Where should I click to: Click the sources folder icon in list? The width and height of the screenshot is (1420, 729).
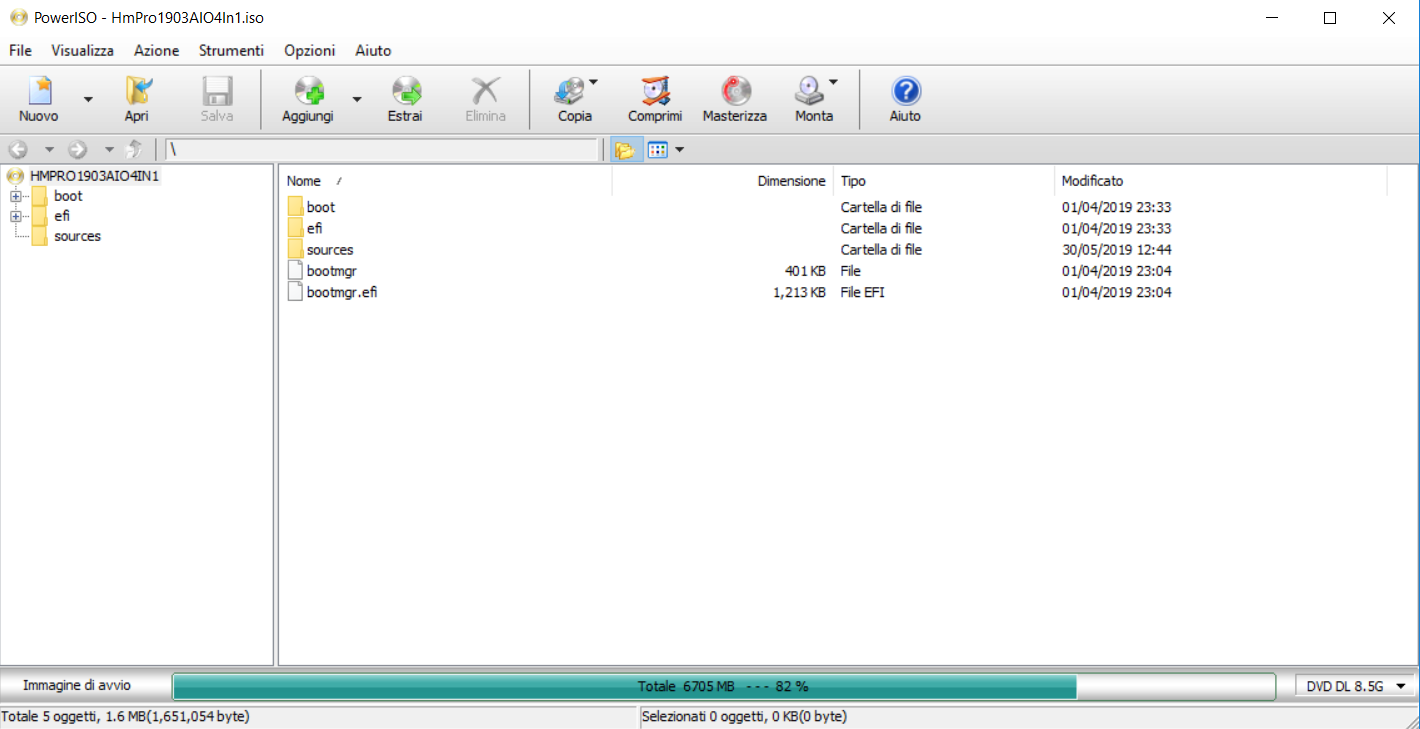(x=295, y=250)
